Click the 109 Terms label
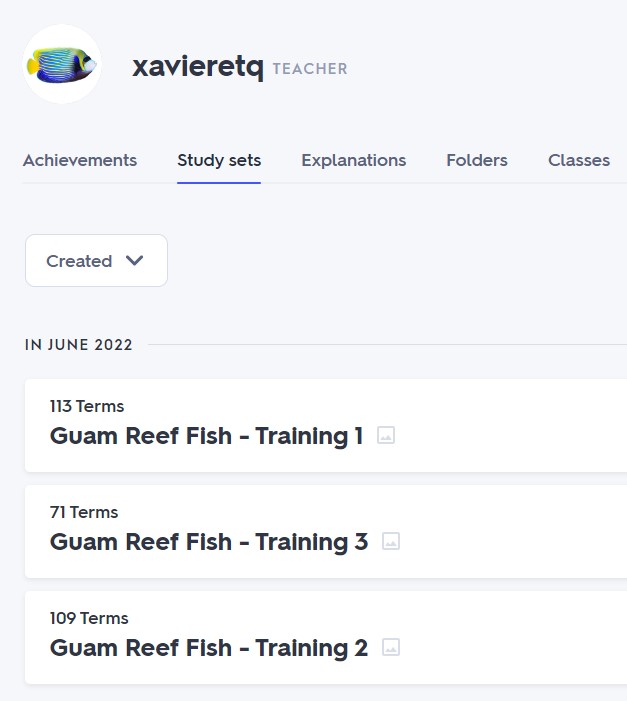Viewport: 627px width, 701px height. (x=89, y=618)
